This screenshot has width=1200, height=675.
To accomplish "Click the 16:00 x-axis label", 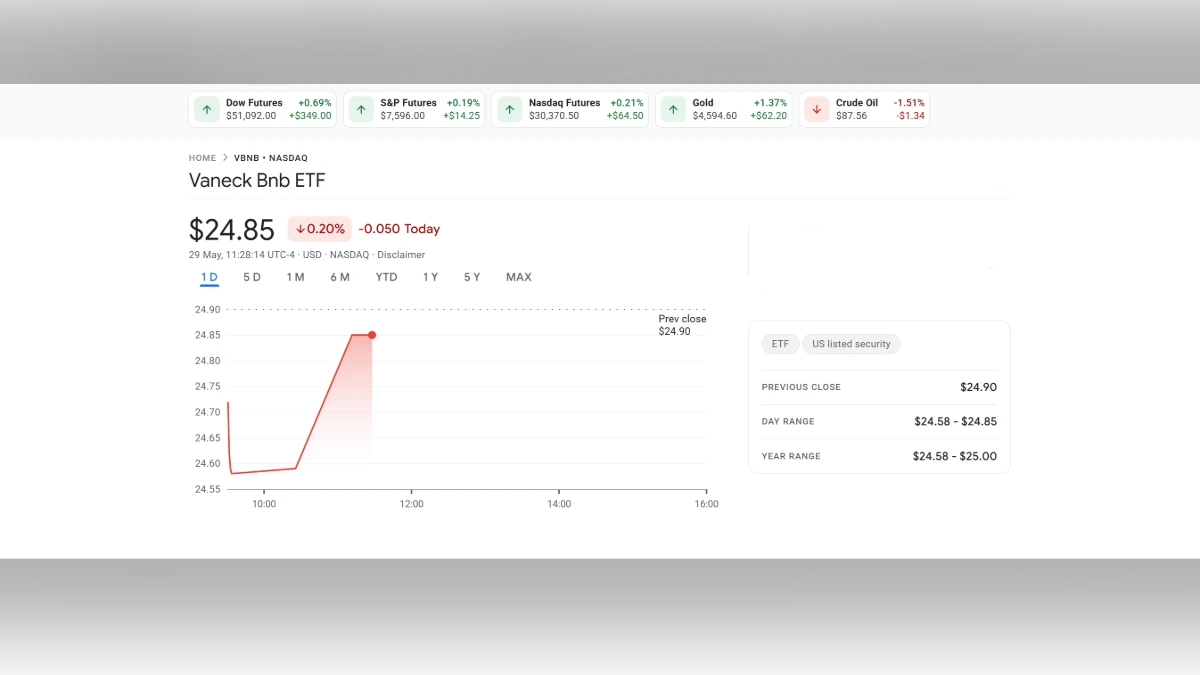I will [x=706, y=504].
